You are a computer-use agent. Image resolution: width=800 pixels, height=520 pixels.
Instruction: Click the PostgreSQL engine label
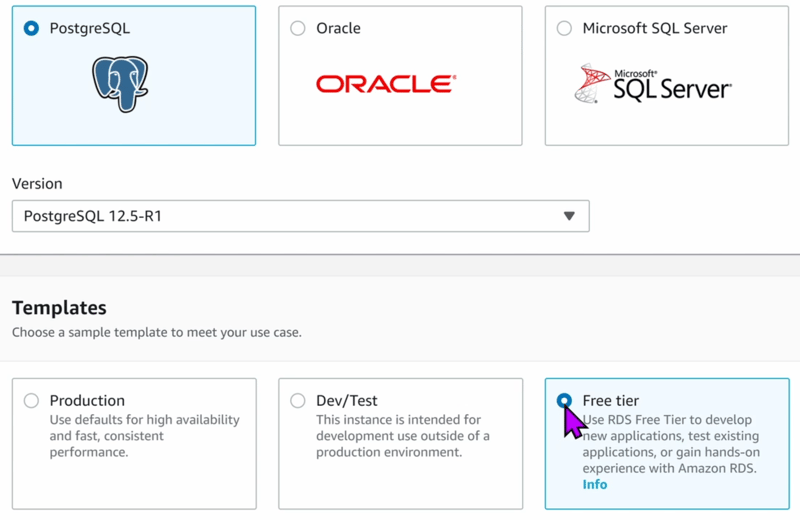click(x=90, y=29)
